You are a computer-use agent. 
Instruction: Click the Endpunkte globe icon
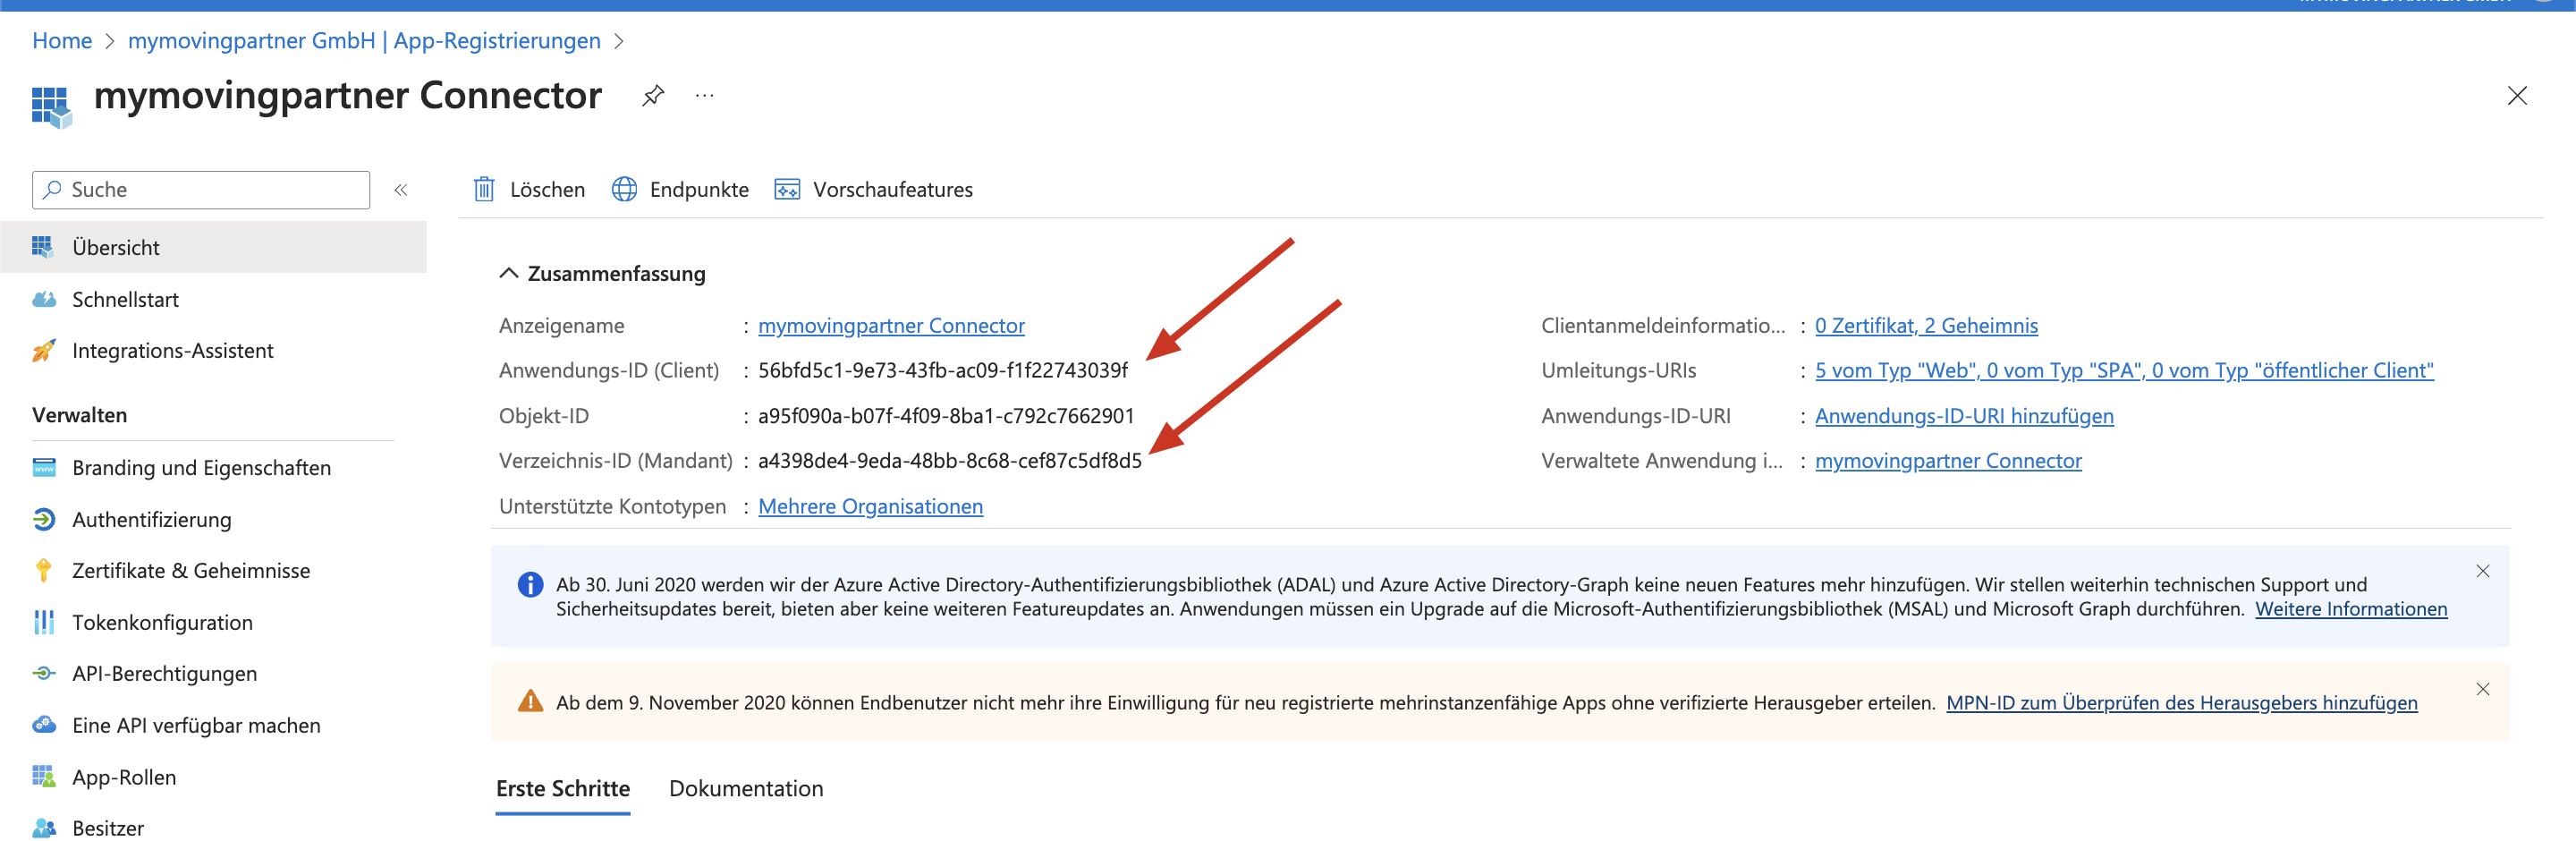(x=624, y=189)
